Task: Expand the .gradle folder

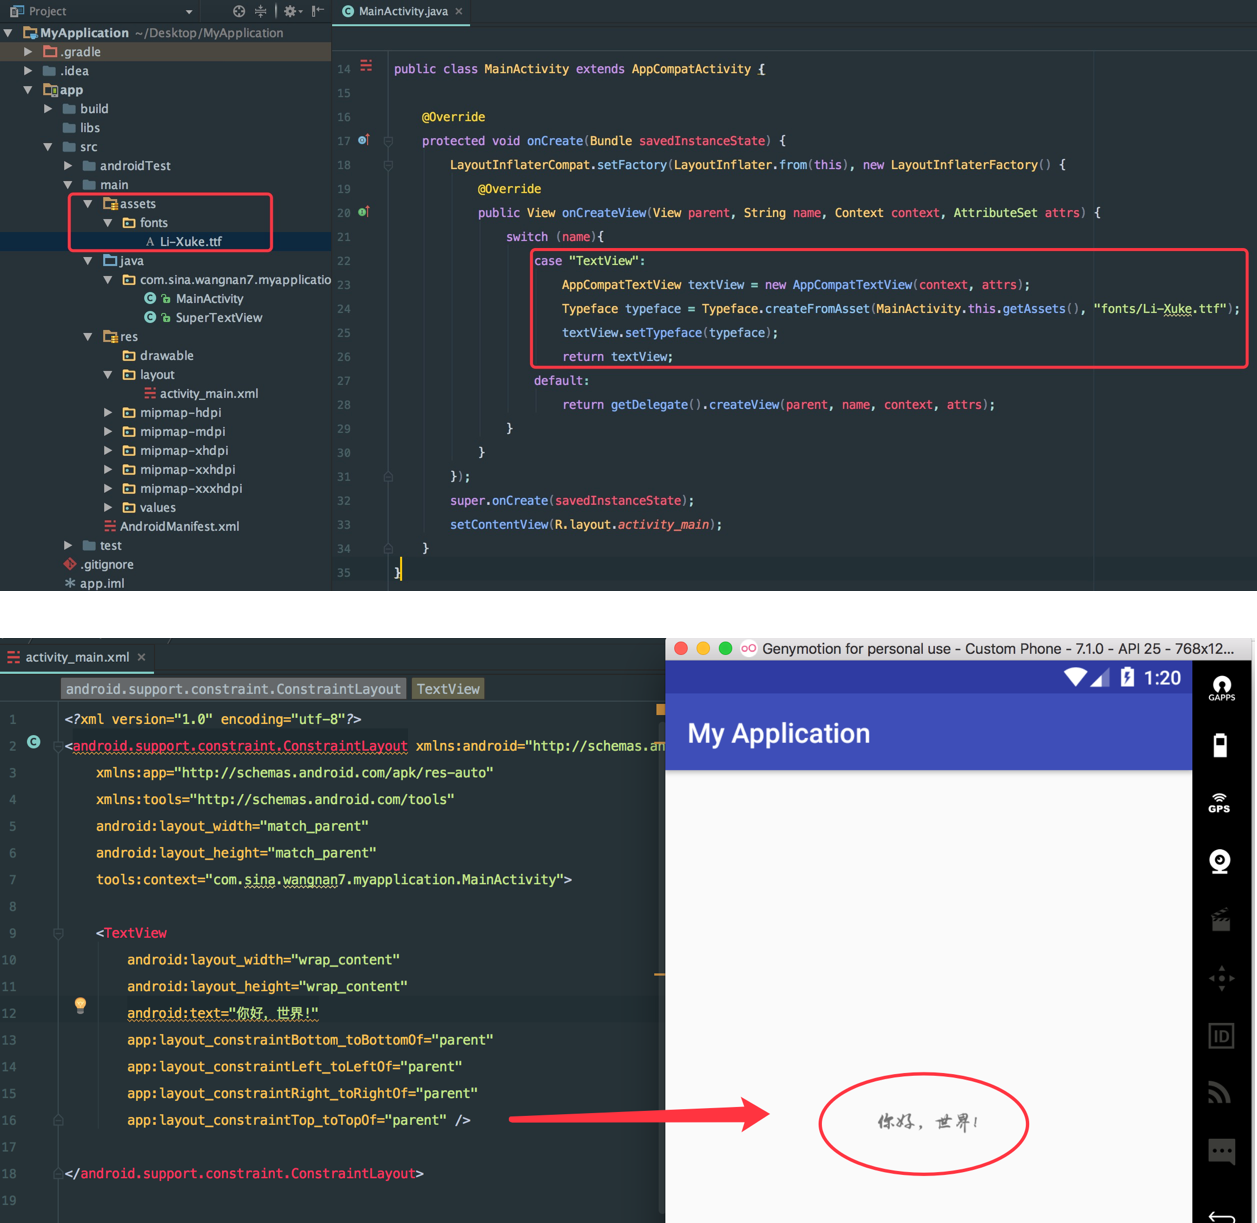Action: [x=29, y=52]
